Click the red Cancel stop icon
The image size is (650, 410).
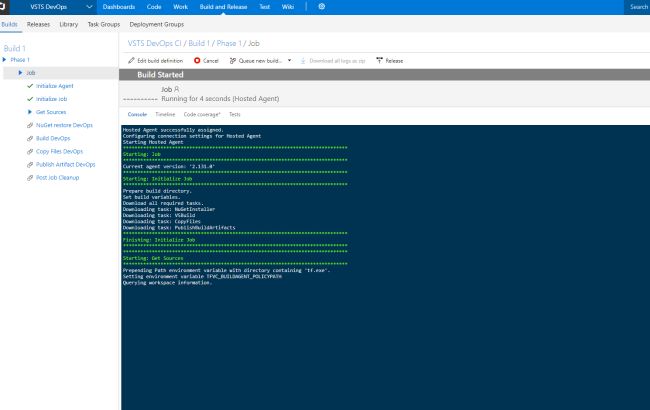[x=197, y=61]
